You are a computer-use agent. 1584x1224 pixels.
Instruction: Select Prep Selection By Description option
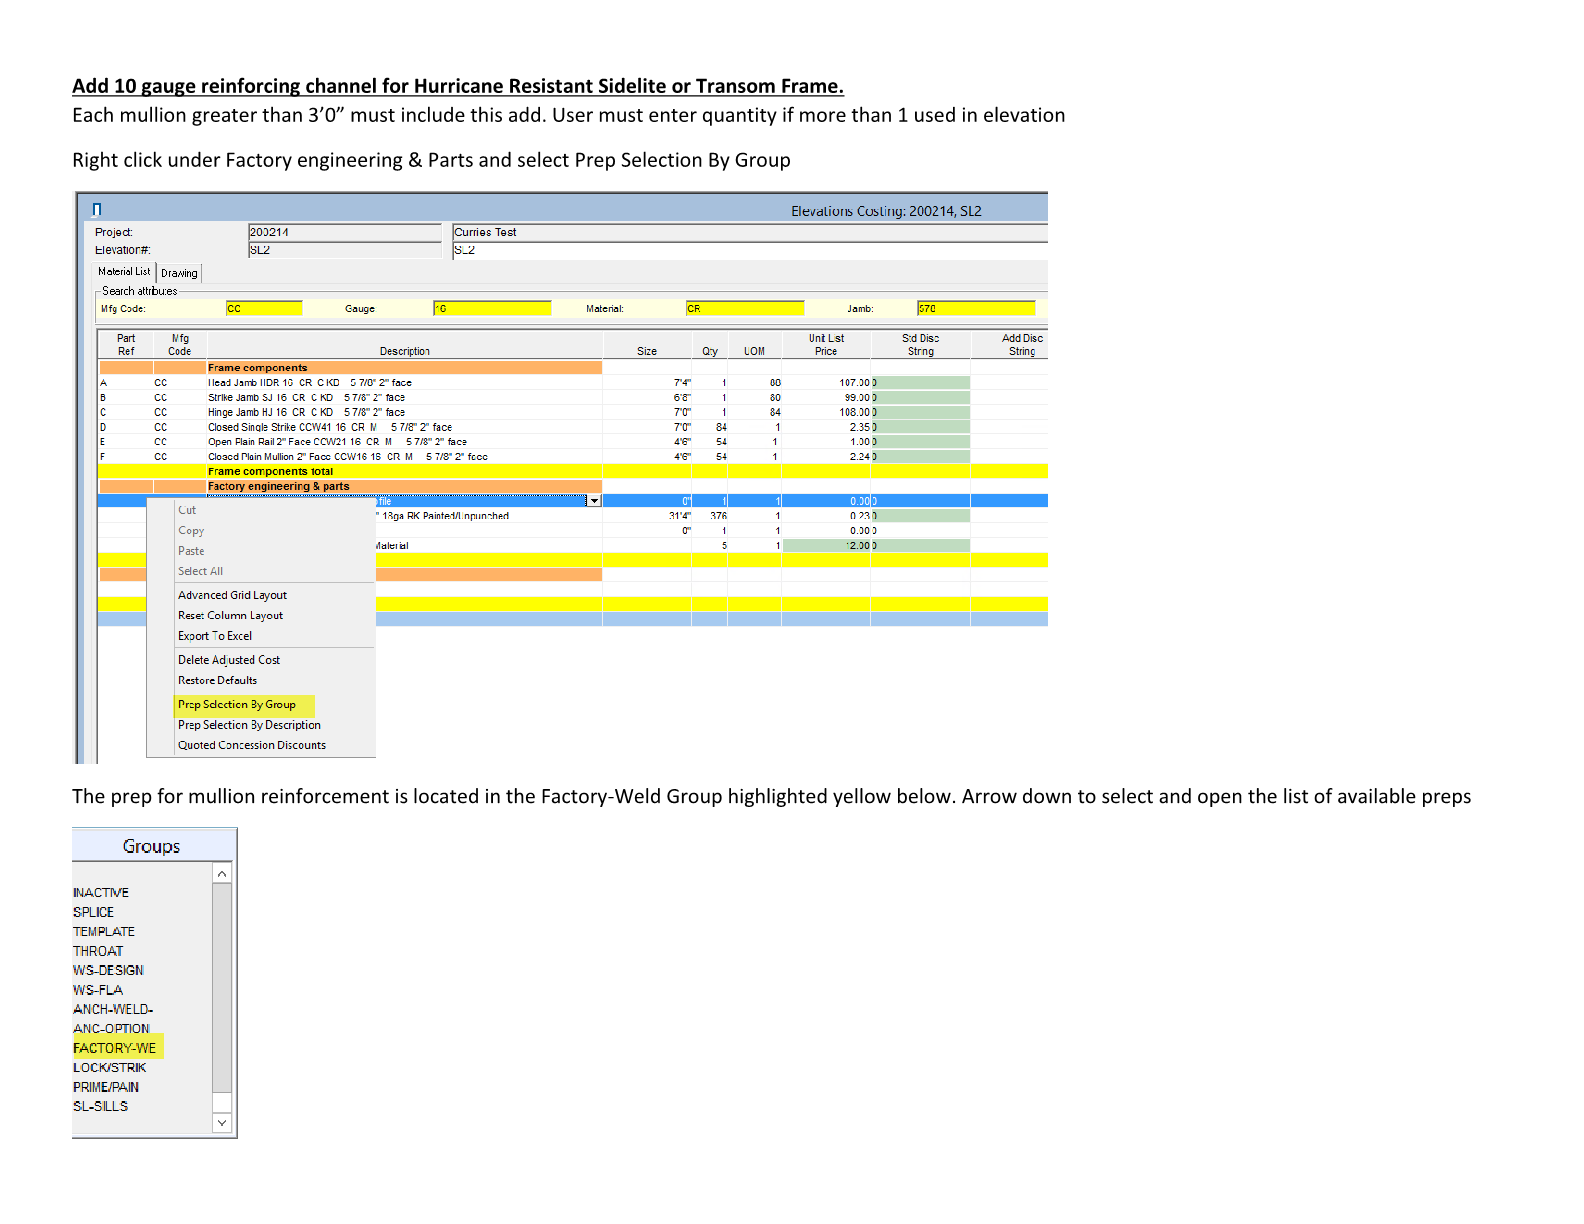pyautogui.click(x=249, y=725)
